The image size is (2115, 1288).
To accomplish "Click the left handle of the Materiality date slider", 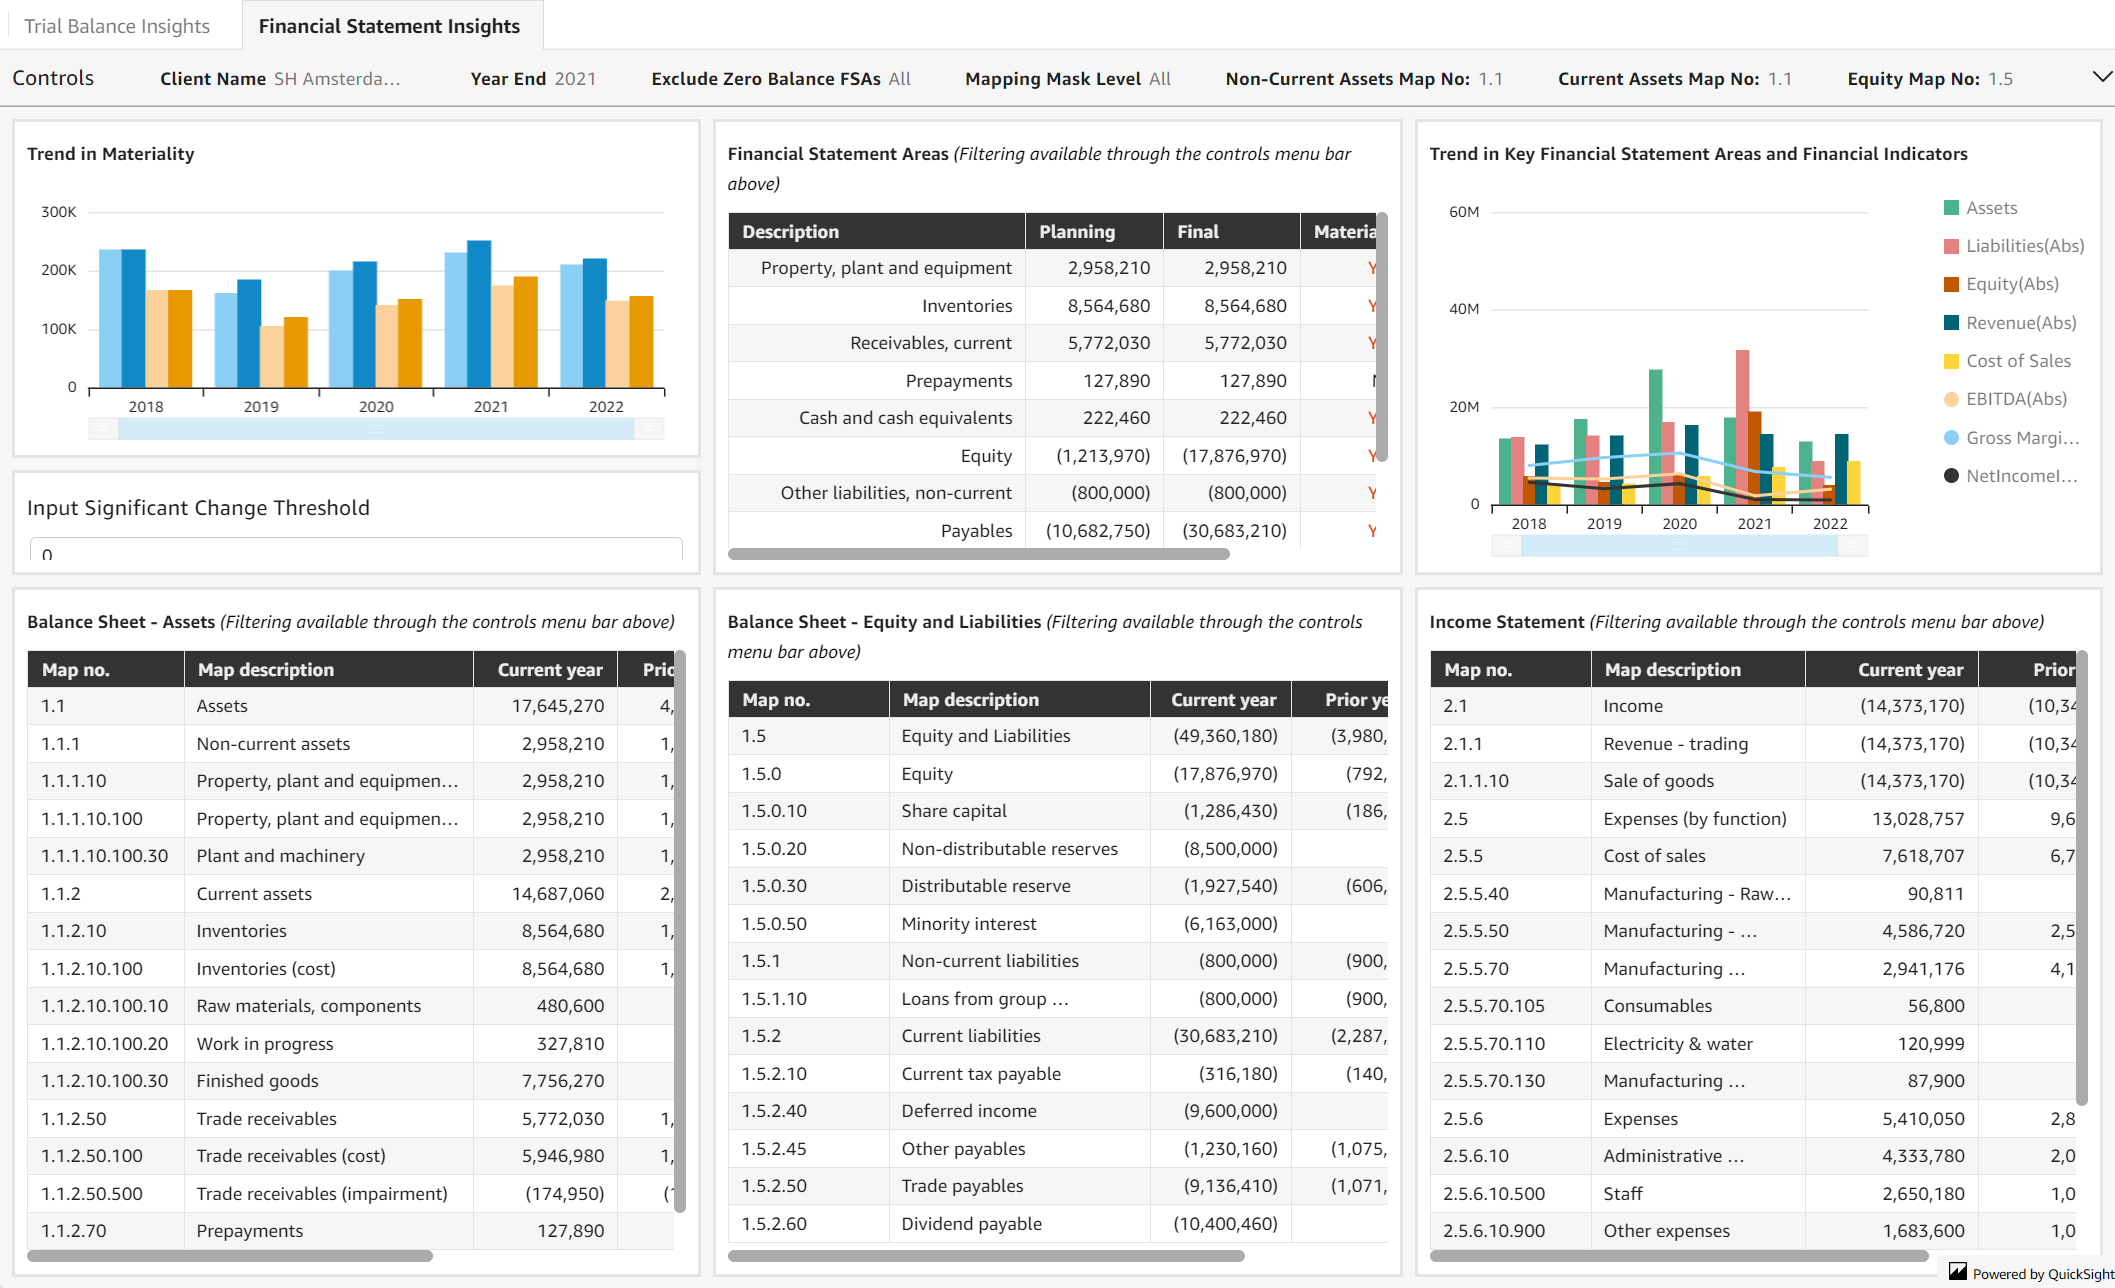I will pos(105,427).
